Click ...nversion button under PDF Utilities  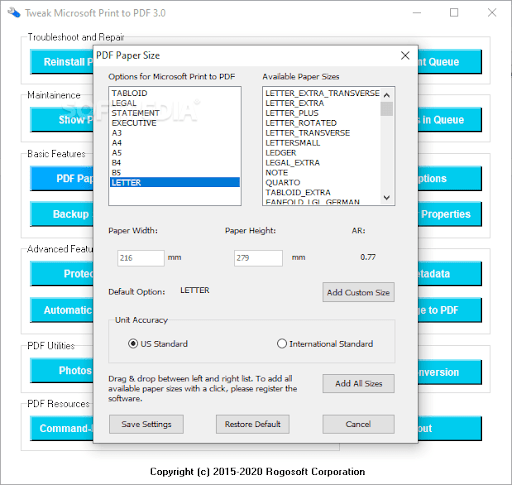[x=450, y=372]
